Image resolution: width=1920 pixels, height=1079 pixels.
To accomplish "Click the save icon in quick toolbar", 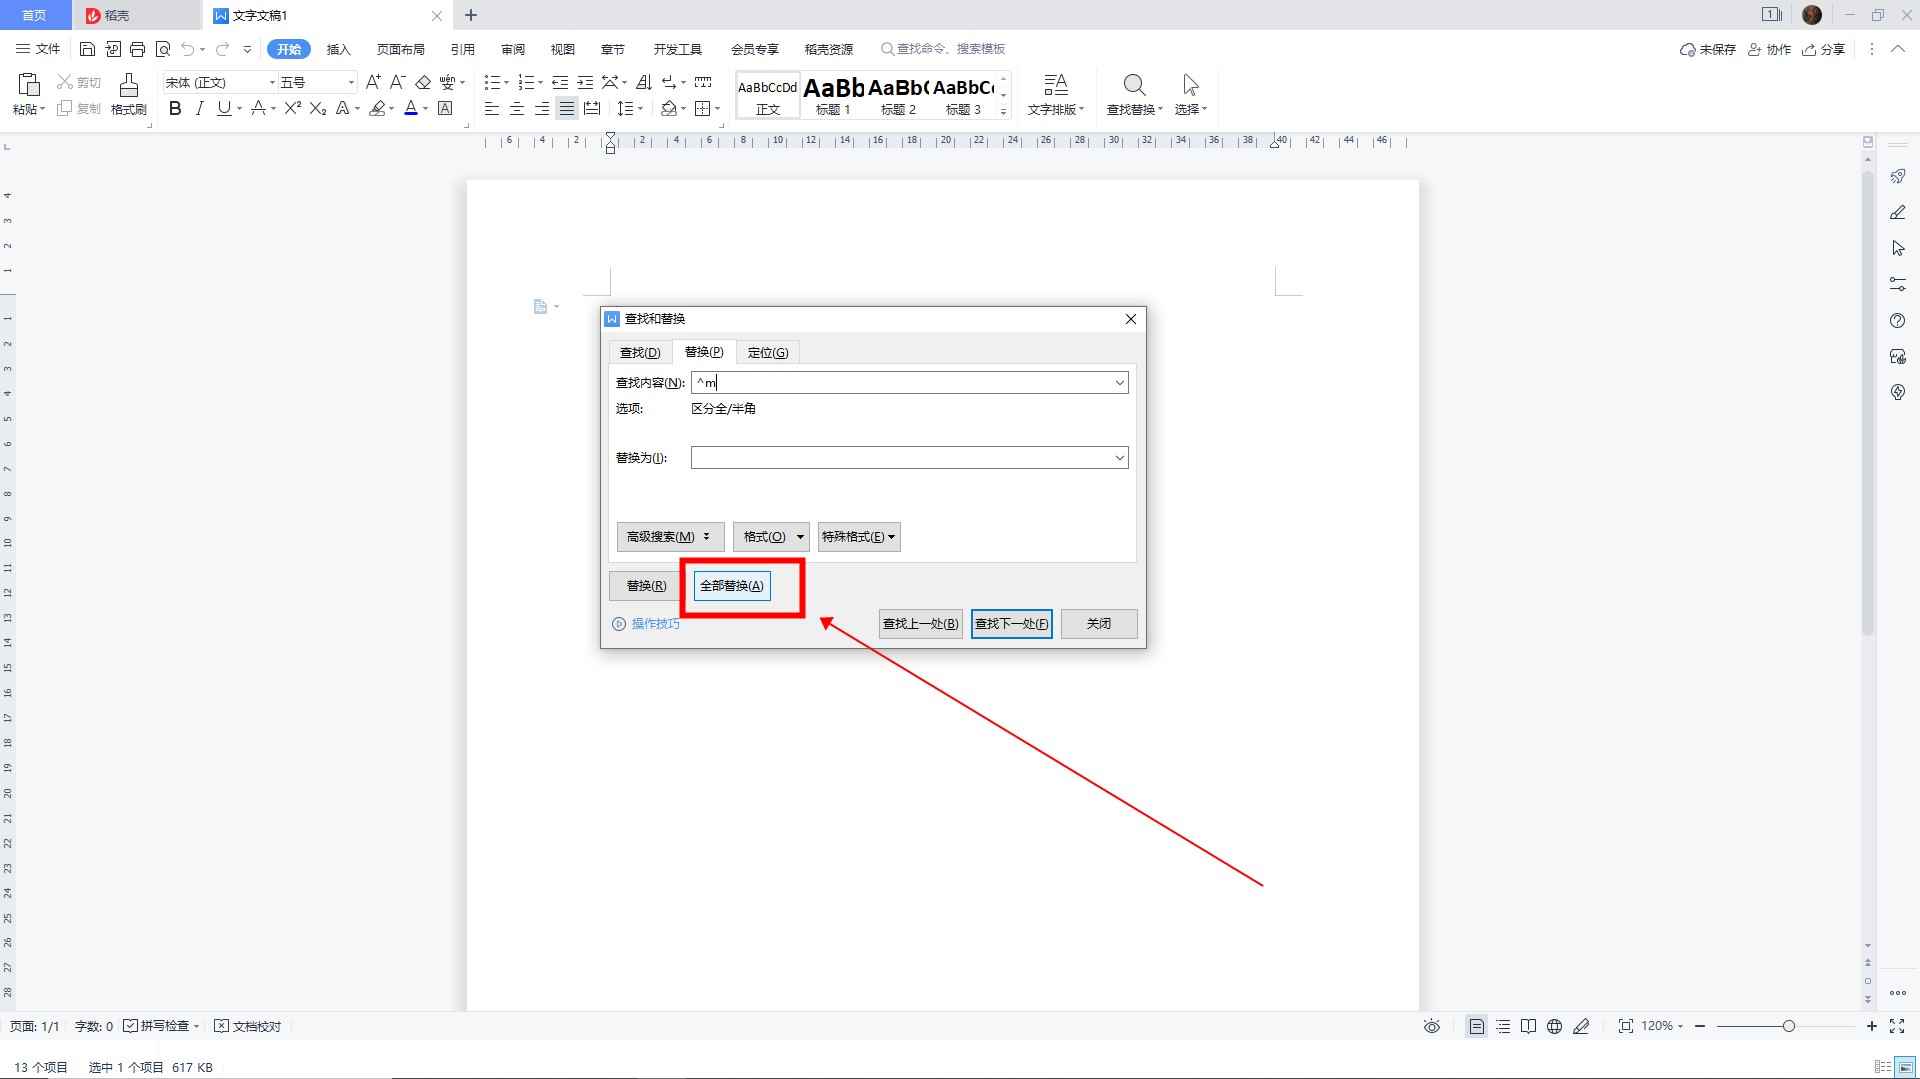I will (x=87, y=49).
